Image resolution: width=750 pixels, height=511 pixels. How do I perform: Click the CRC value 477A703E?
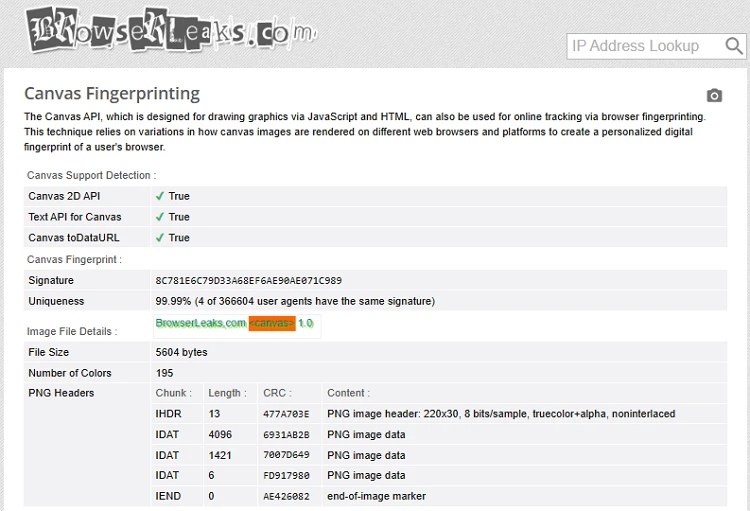click(x=286, y=414)
